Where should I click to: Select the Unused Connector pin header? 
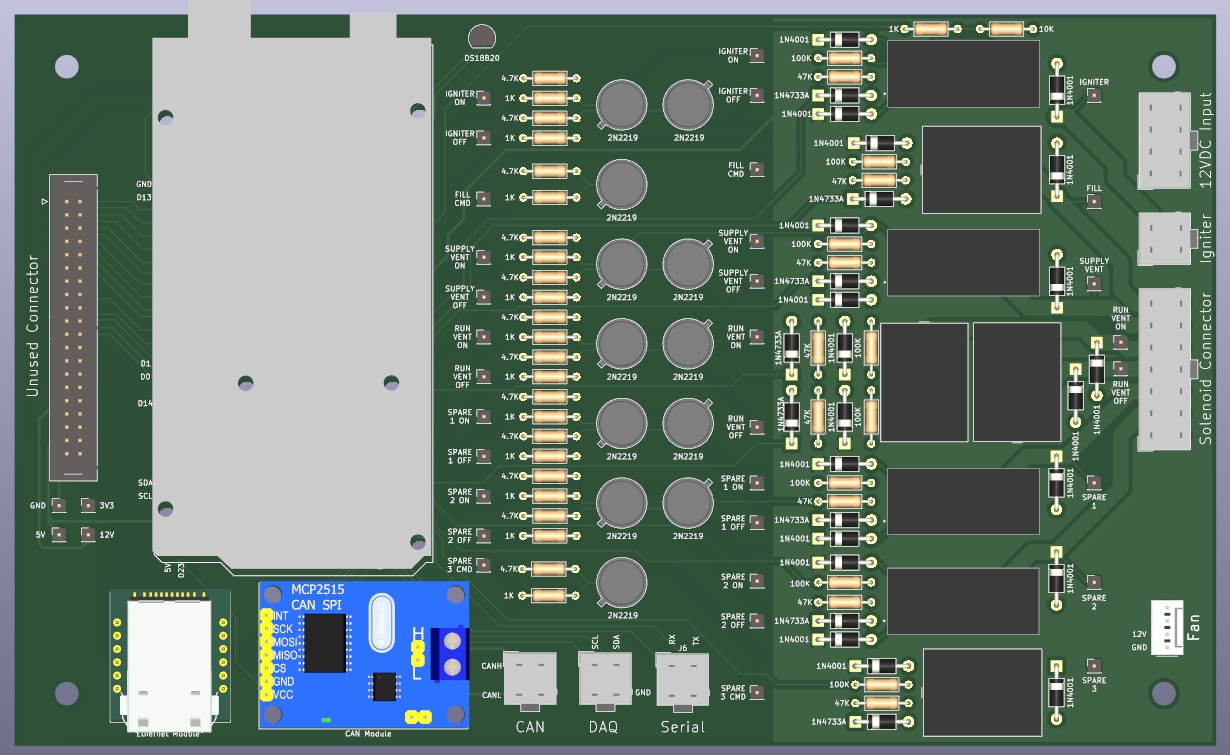[73, 325]
